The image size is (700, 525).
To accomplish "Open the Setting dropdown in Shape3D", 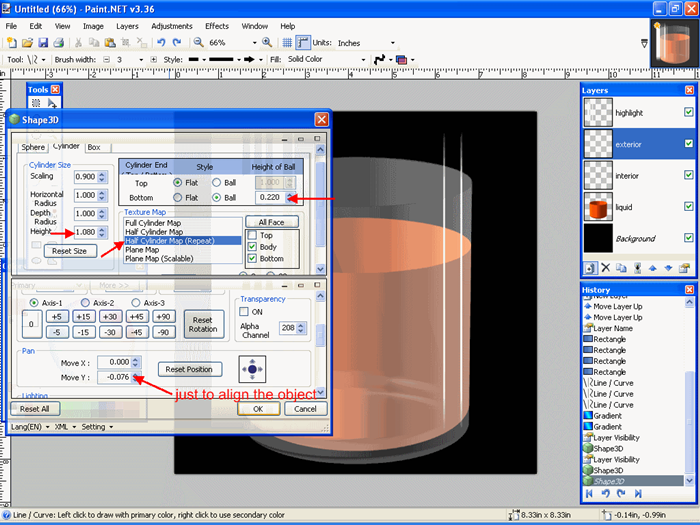I will point(97,427).
